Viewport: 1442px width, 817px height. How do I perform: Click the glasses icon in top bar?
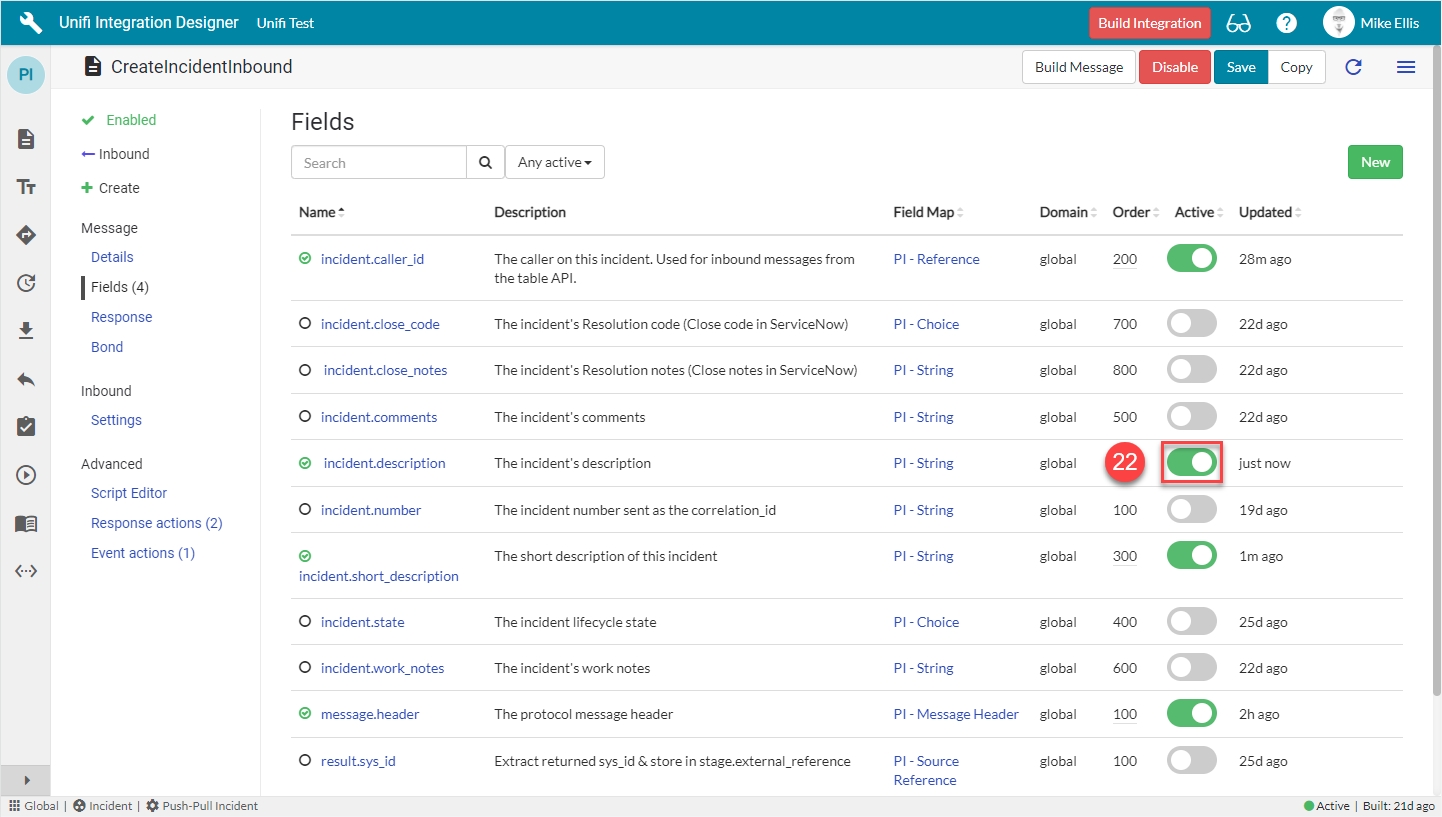1238,23
